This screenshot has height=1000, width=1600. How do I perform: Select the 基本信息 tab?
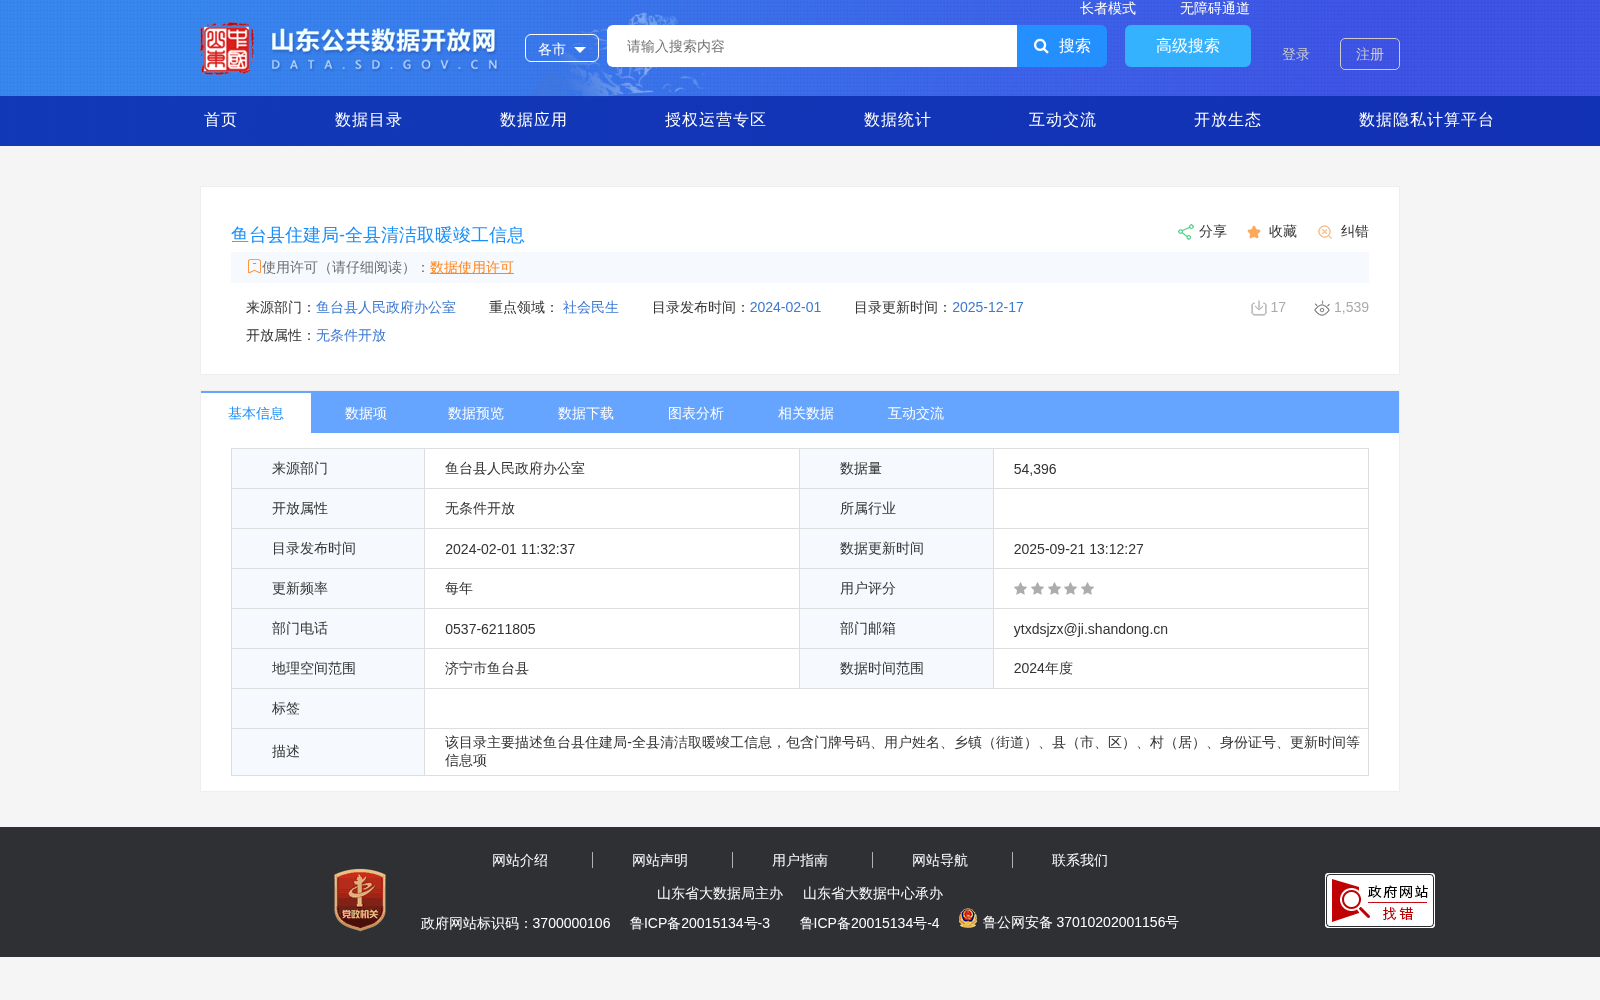256,413
